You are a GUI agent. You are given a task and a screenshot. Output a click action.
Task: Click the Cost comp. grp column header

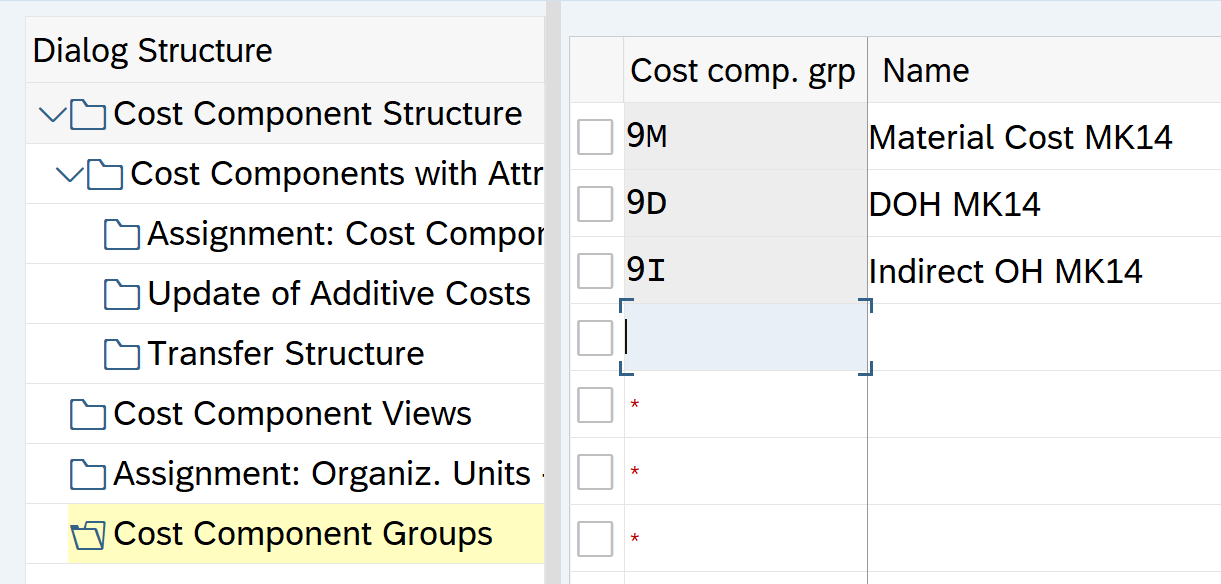pyautogui.click(x=743, y=71)
